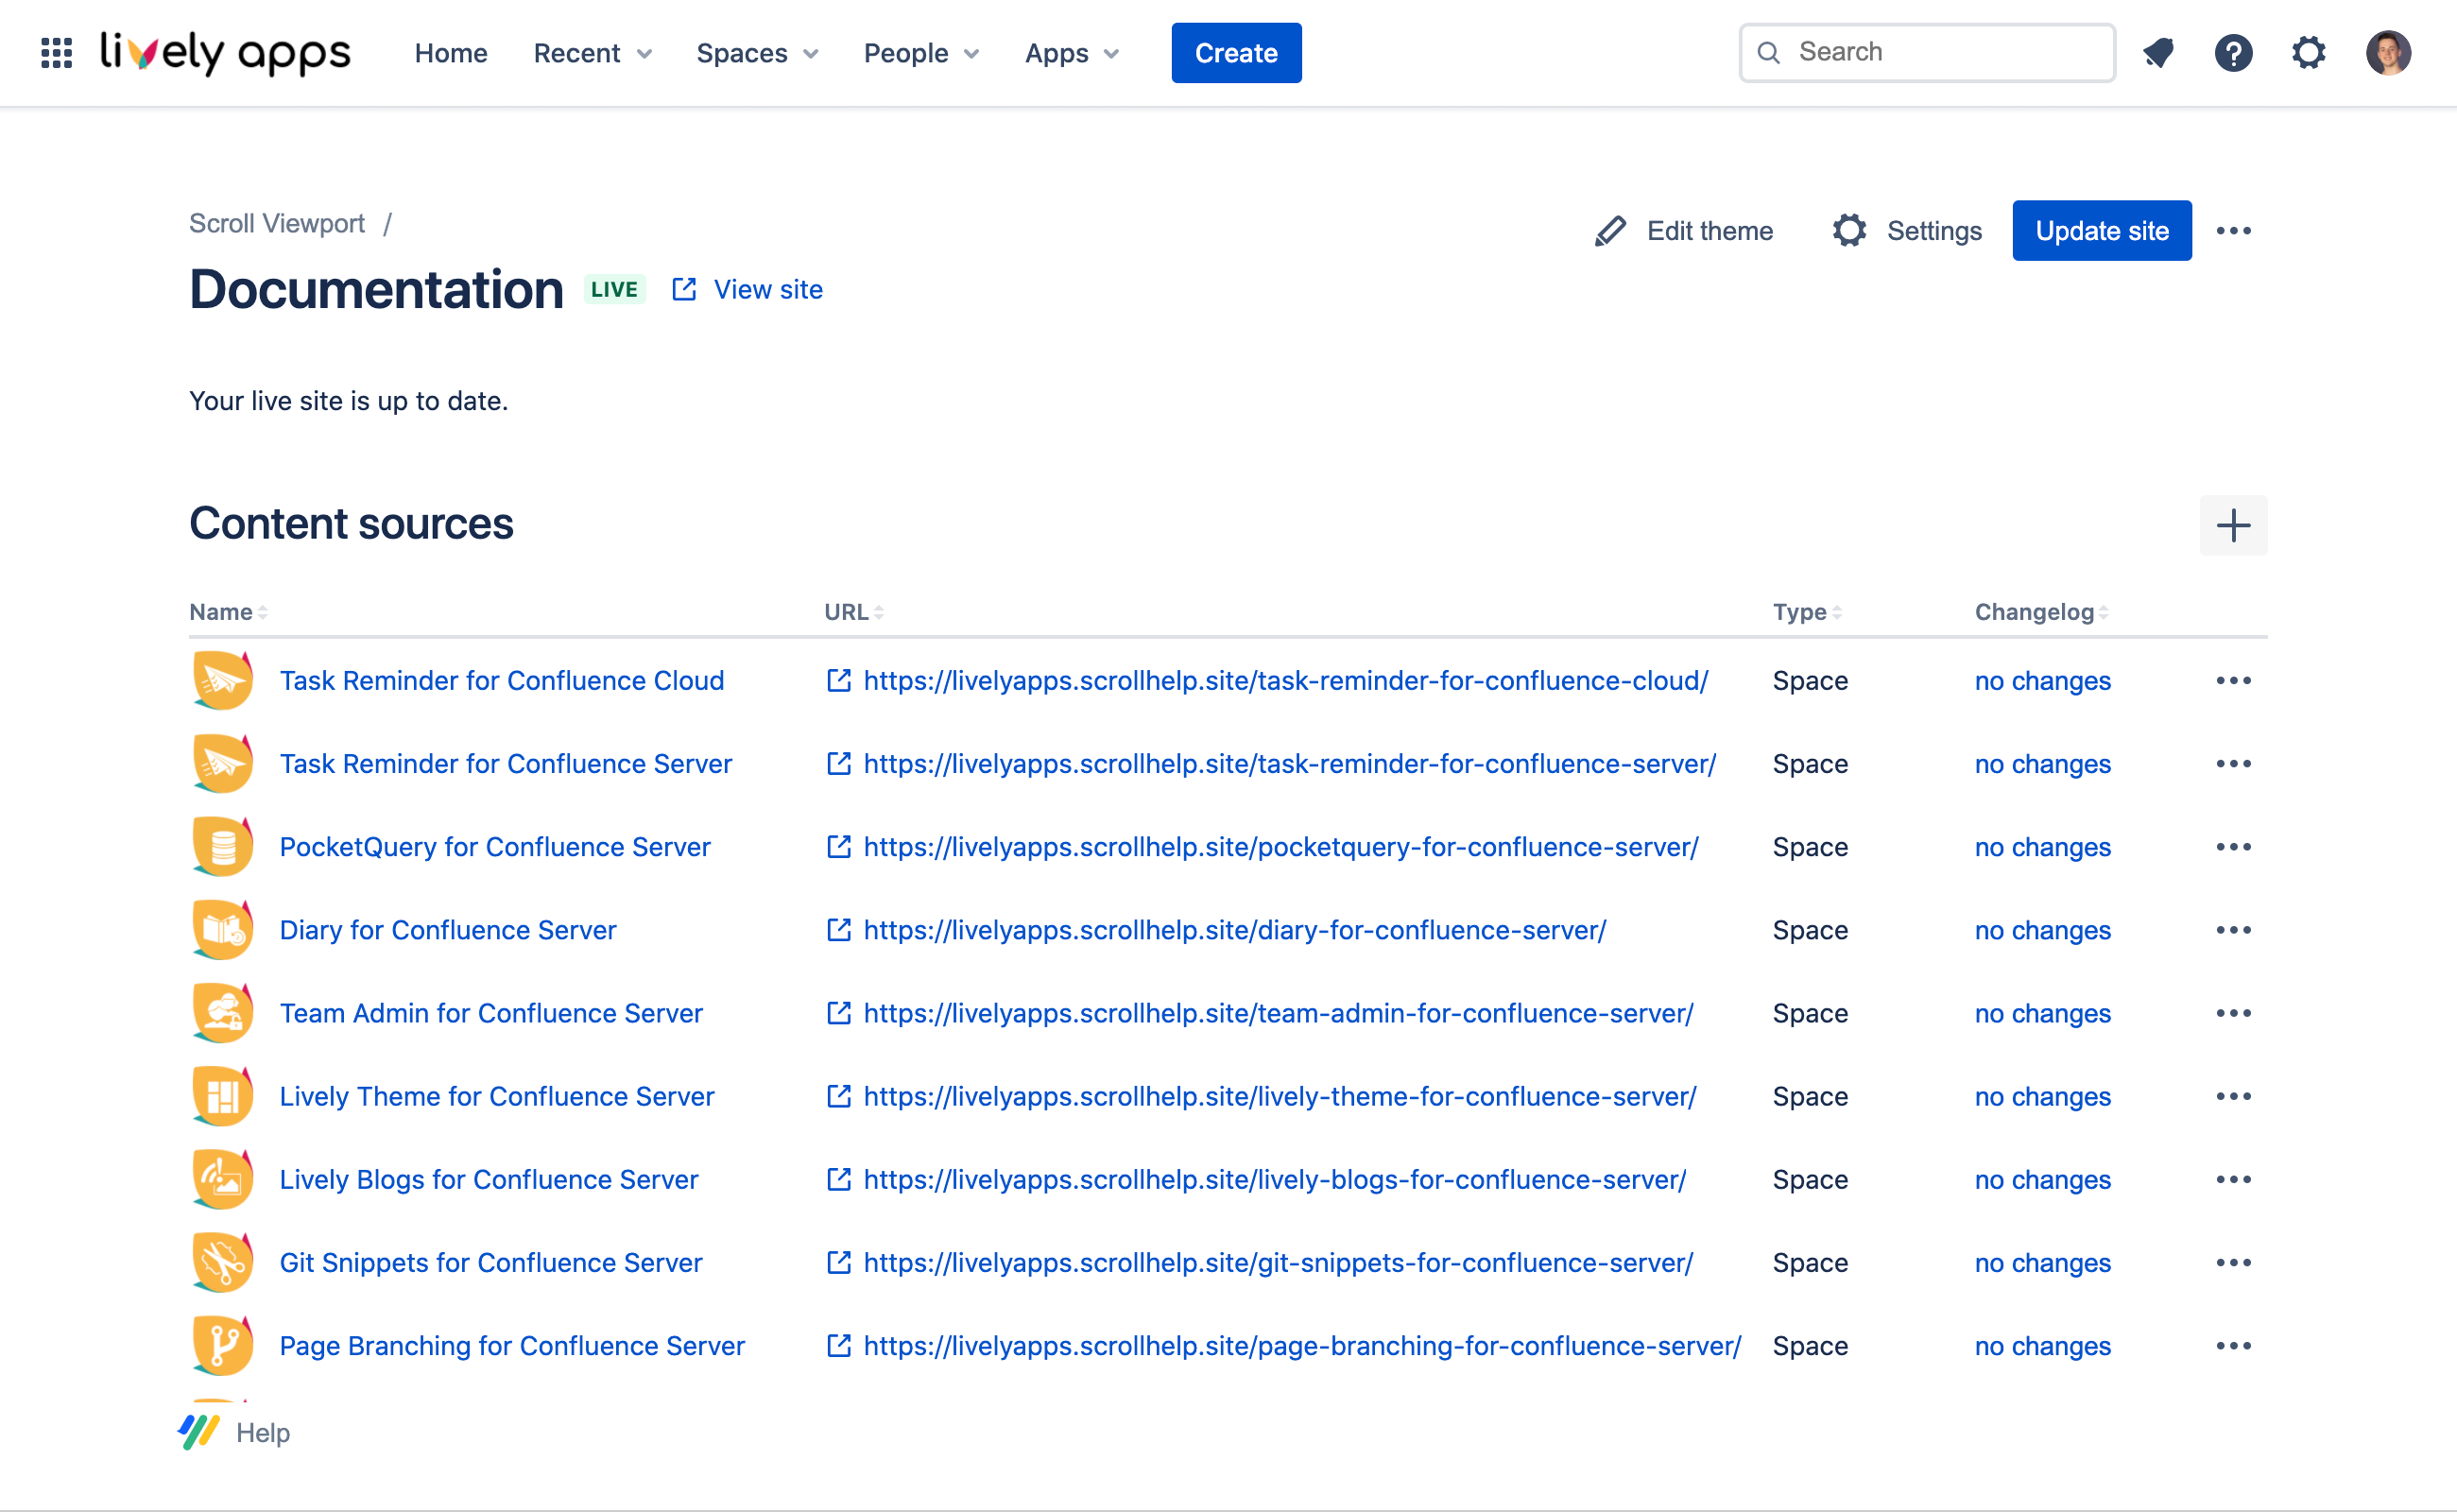Sort the table by URL column
The image size is (2457, 1512).
click(853, 612)
